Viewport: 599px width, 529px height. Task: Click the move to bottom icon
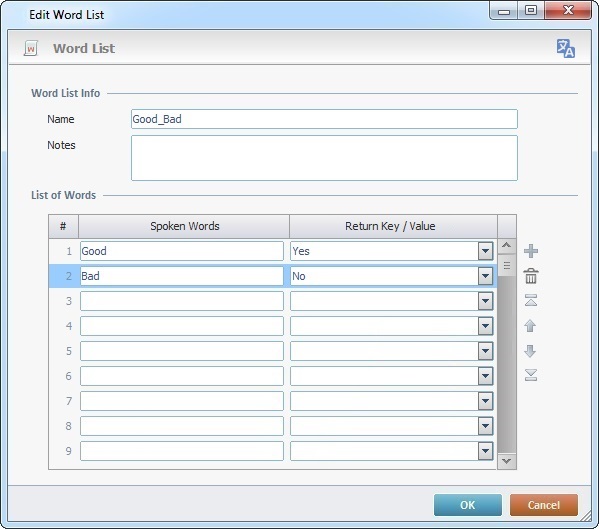(531, 375)
